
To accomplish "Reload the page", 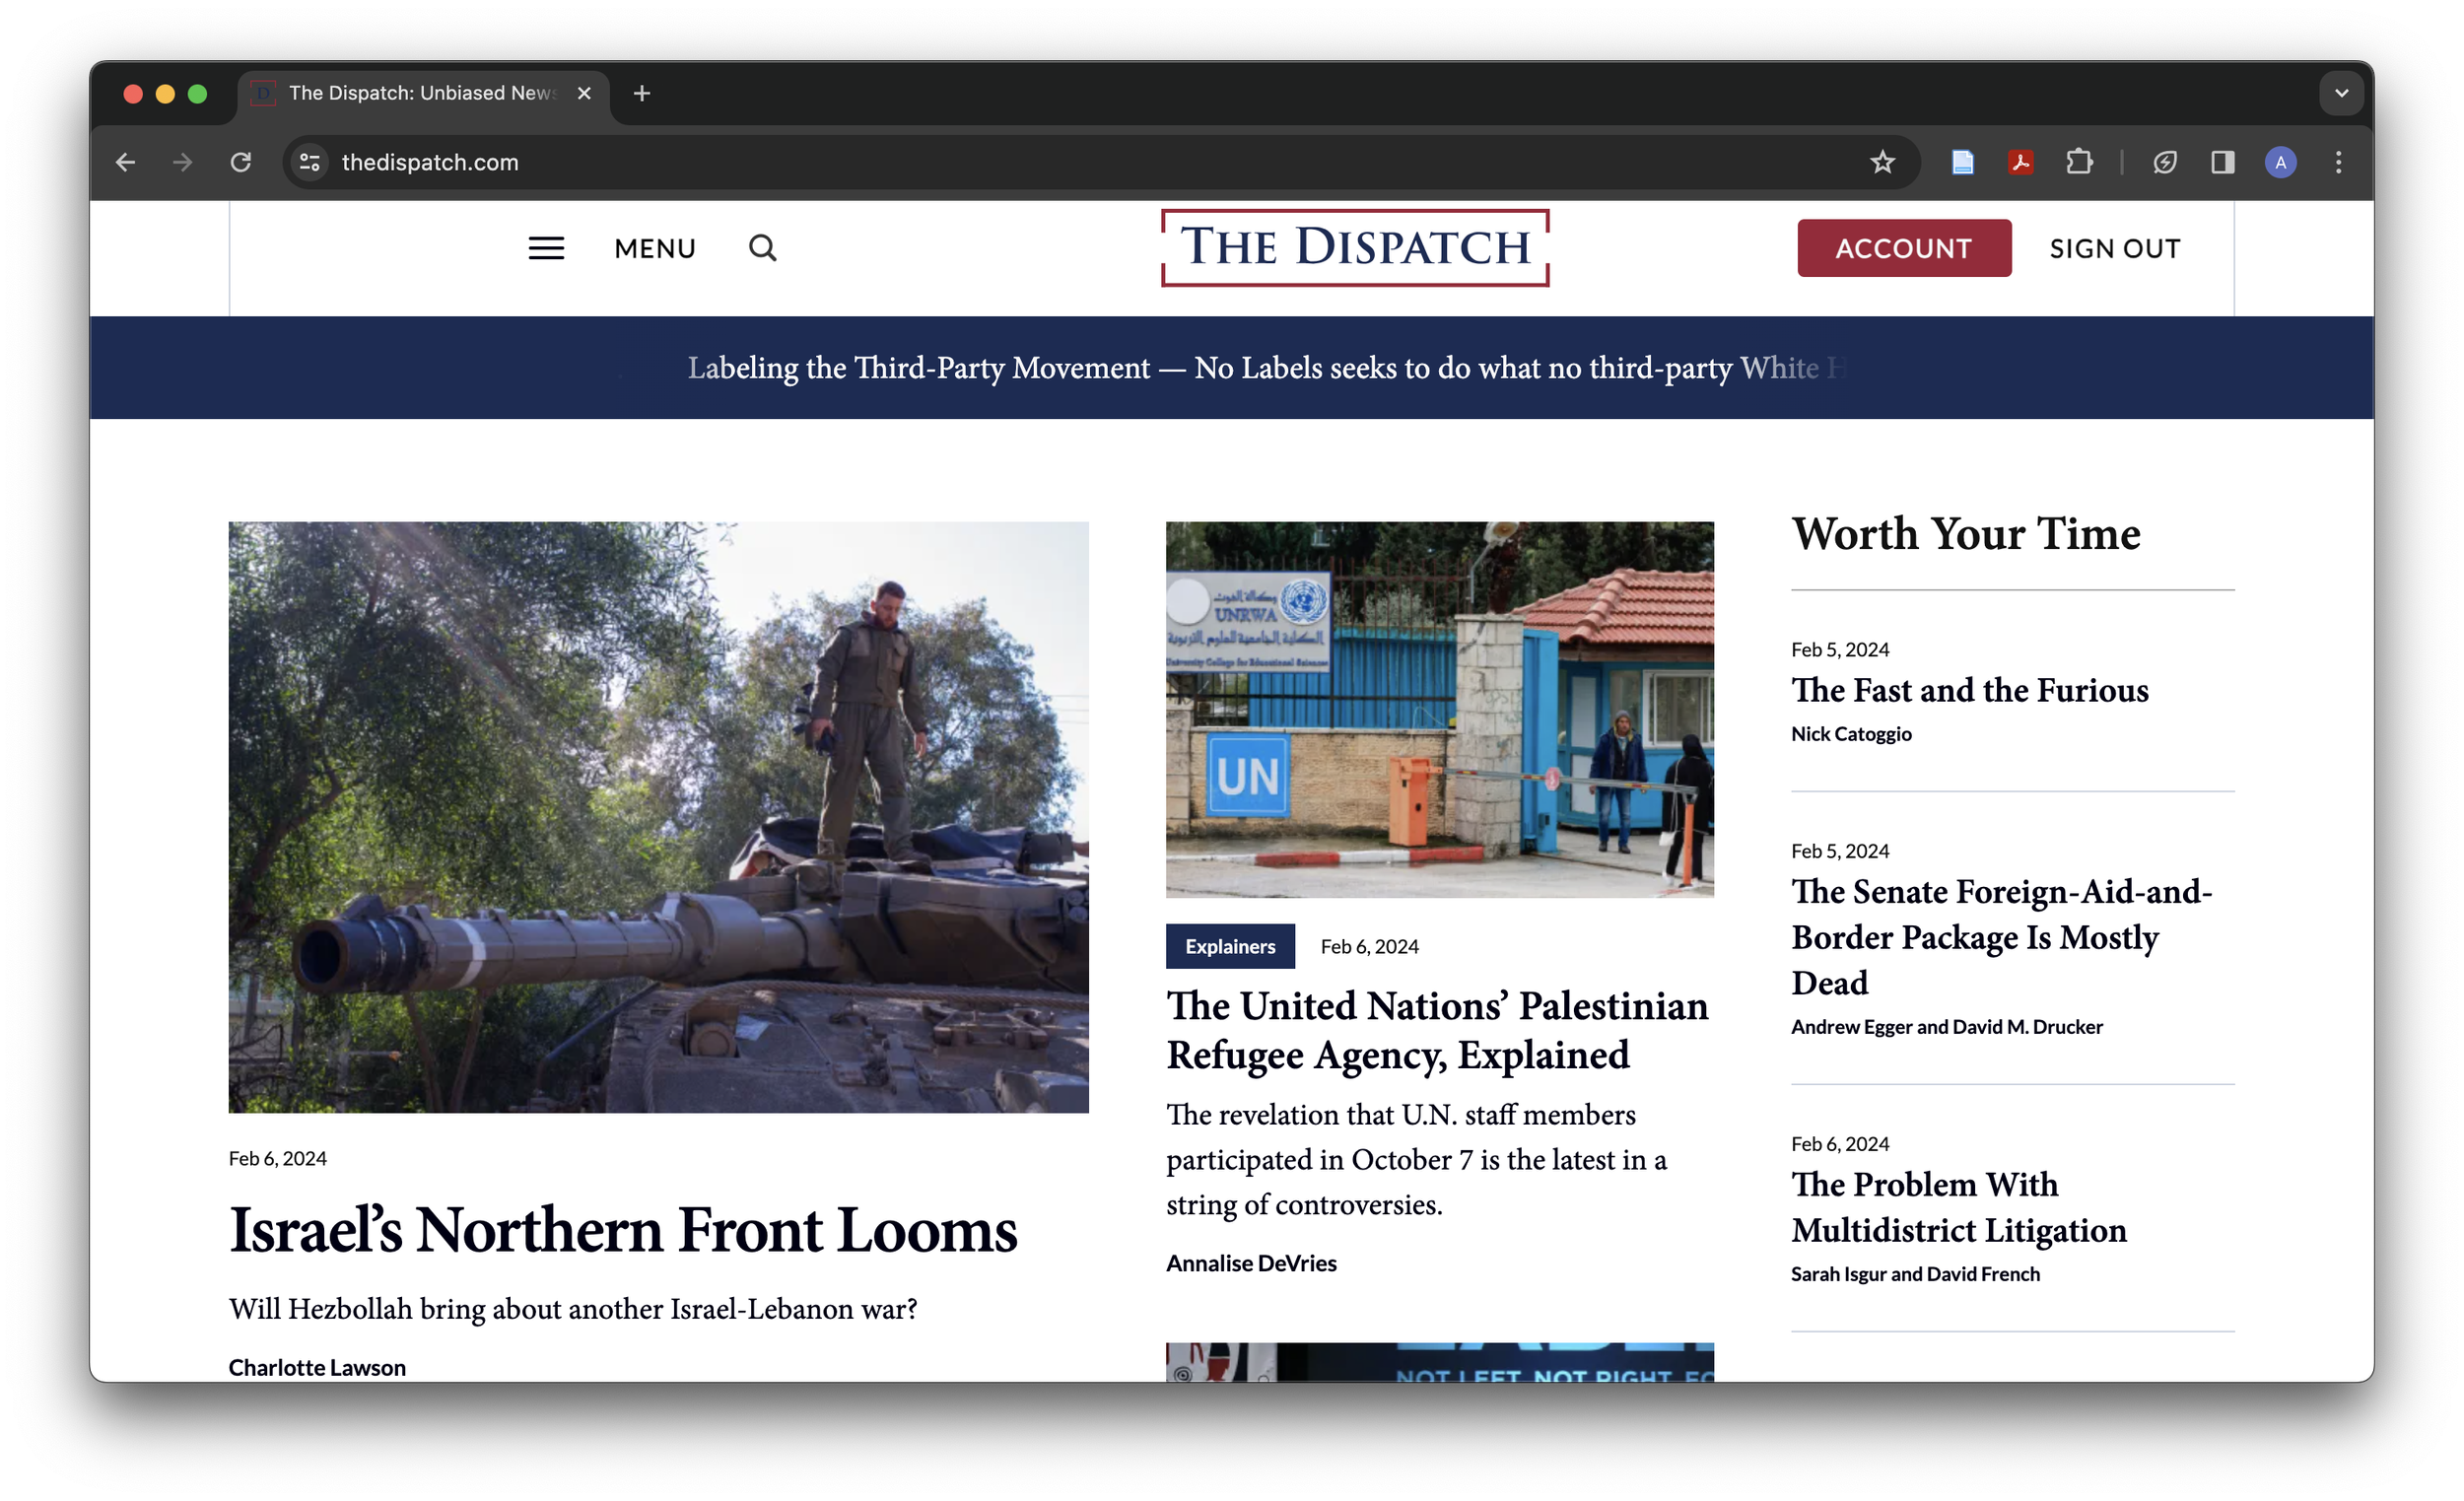I will [240, 162].
